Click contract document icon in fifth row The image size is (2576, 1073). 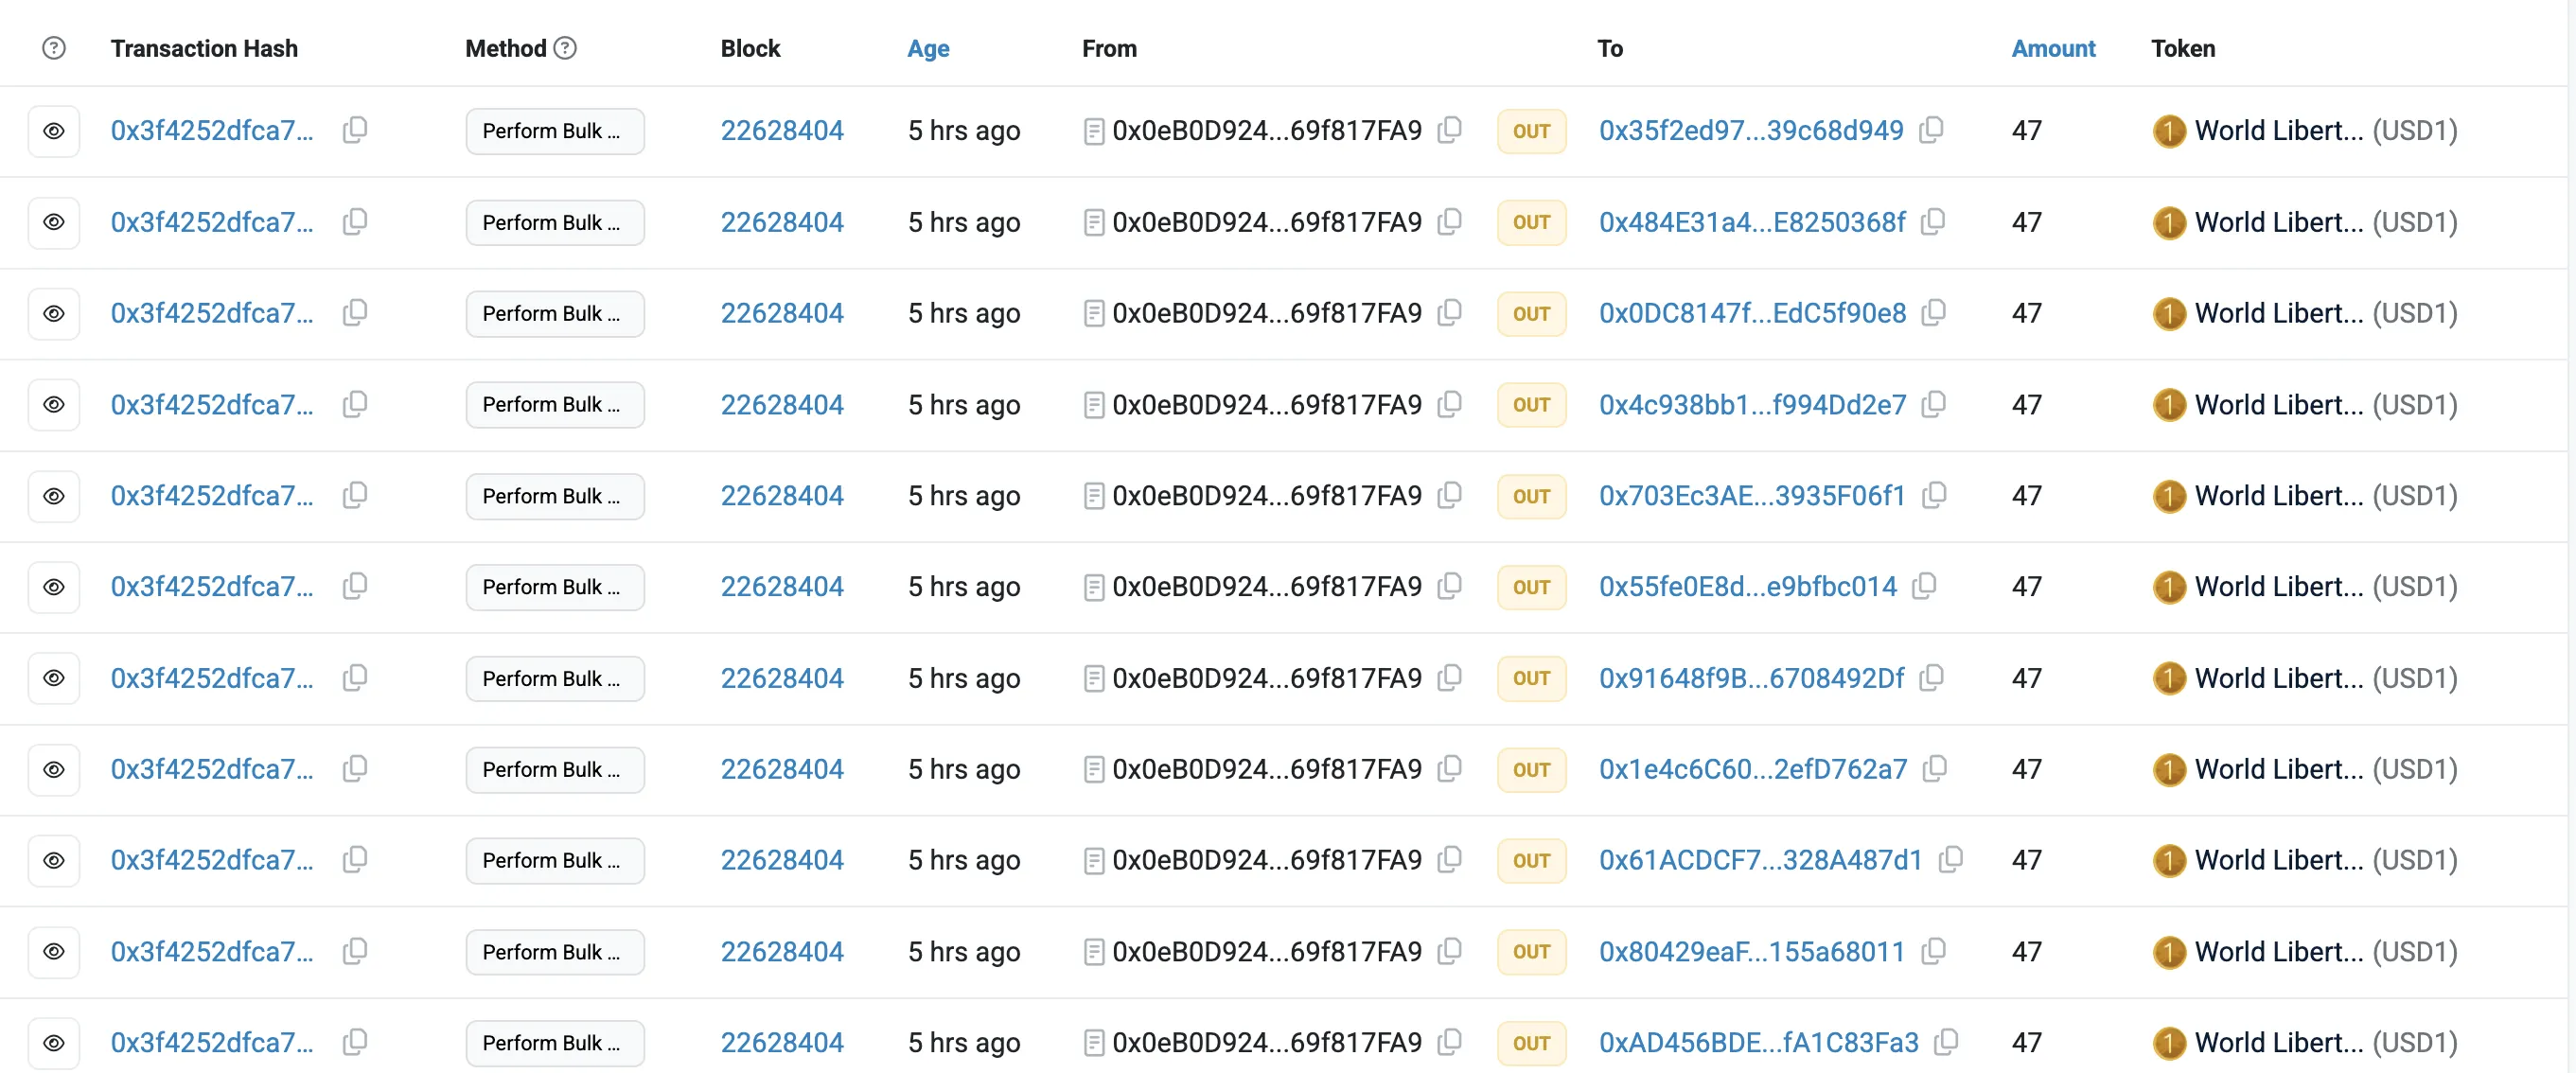(x=1094, y=496)
